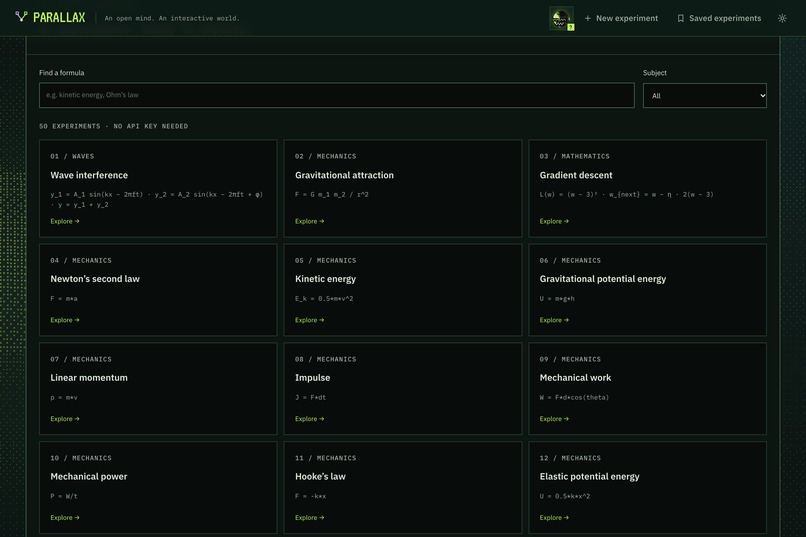Viewport: 806px width, 537px height.
Task: Click the Elastic potential energy title
Action: [590, 476]
